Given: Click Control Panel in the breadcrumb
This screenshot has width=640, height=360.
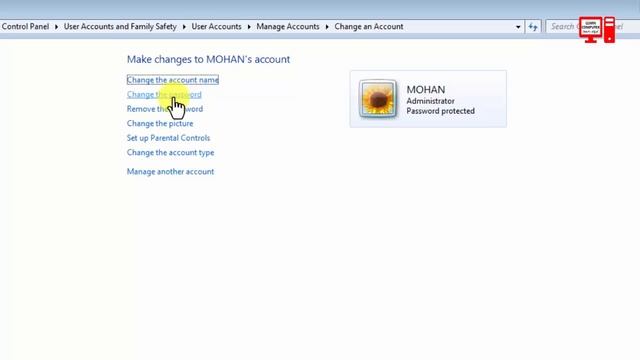Looking at the screenshot, I should (25, 27).
